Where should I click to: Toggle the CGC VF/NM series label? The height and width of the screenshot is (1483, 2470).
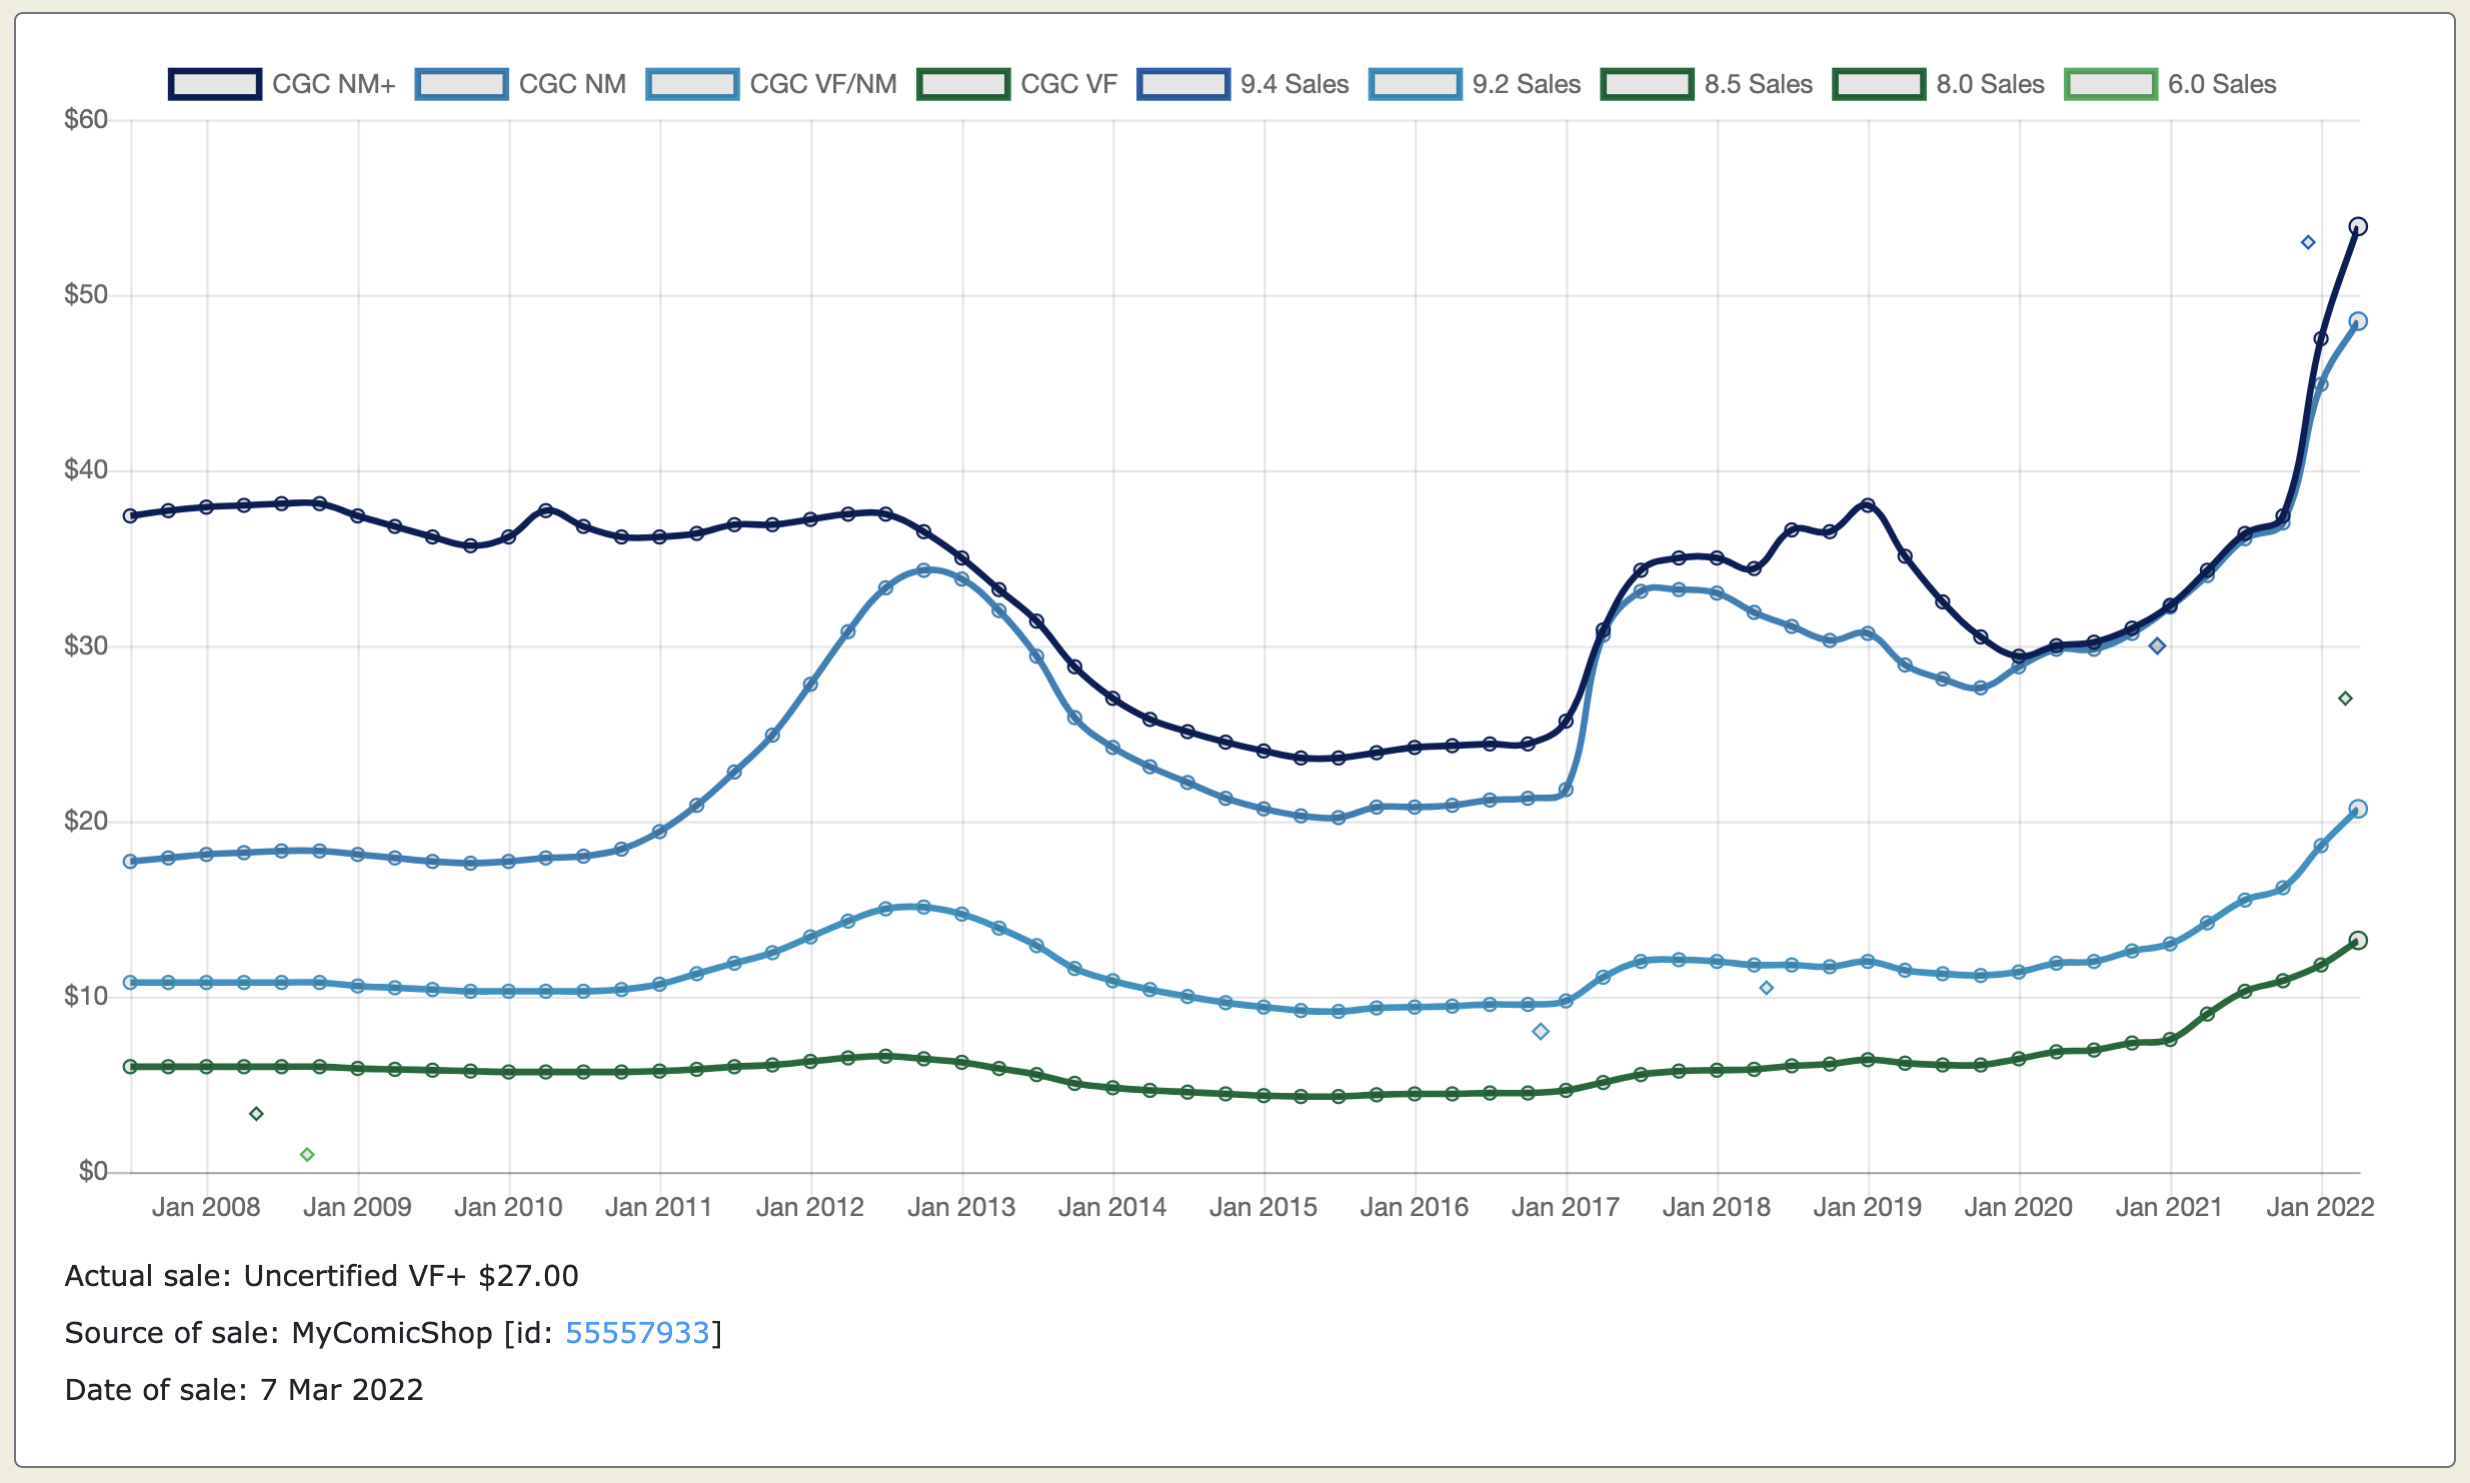823,84
